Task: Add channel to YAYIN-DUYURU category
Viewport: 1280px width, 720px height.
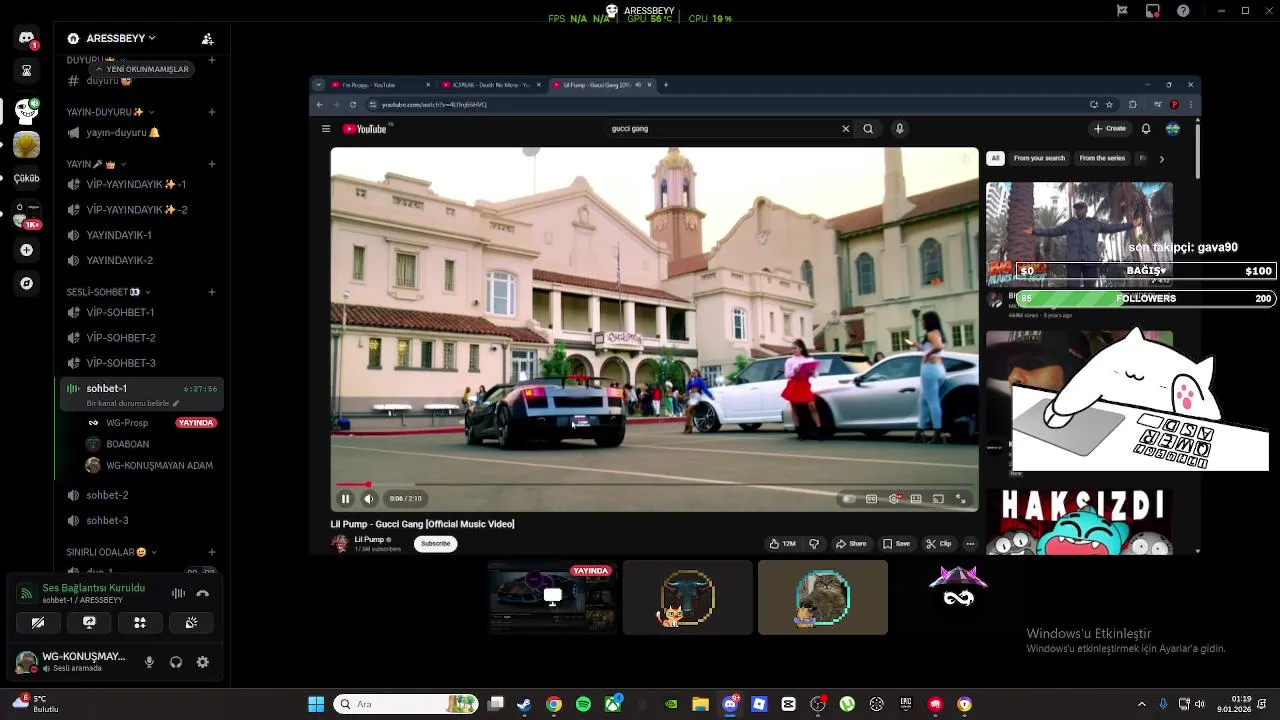Action: tap(212, 112)
